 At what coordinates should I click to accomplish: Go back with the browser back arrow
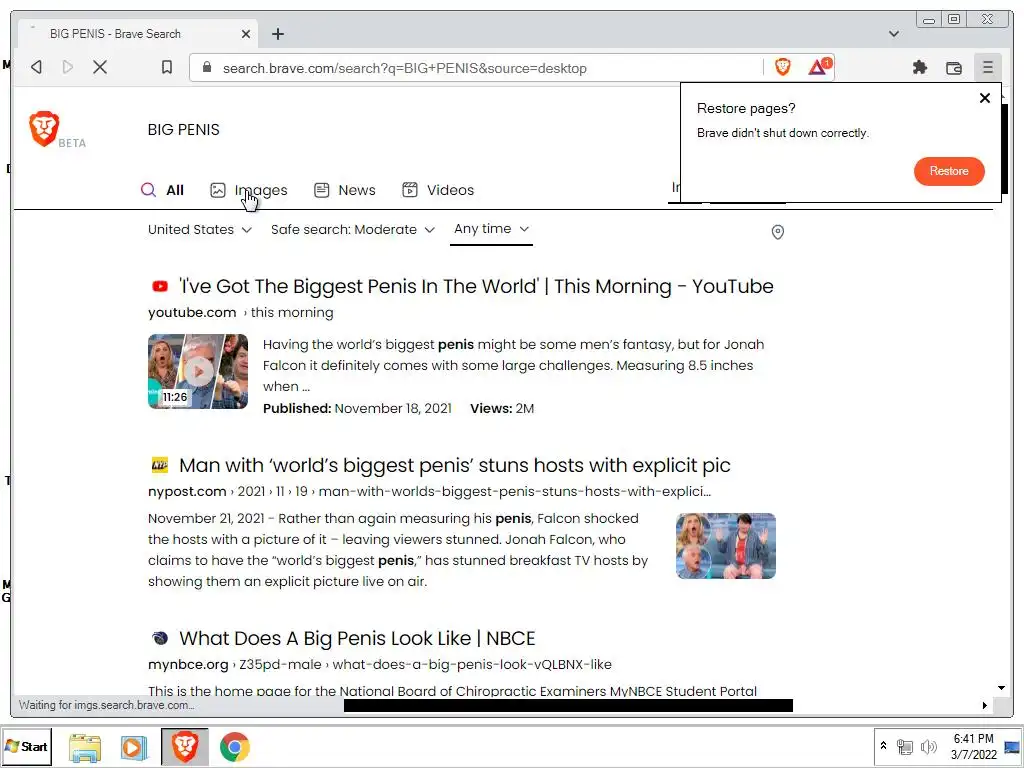point(37,67)
